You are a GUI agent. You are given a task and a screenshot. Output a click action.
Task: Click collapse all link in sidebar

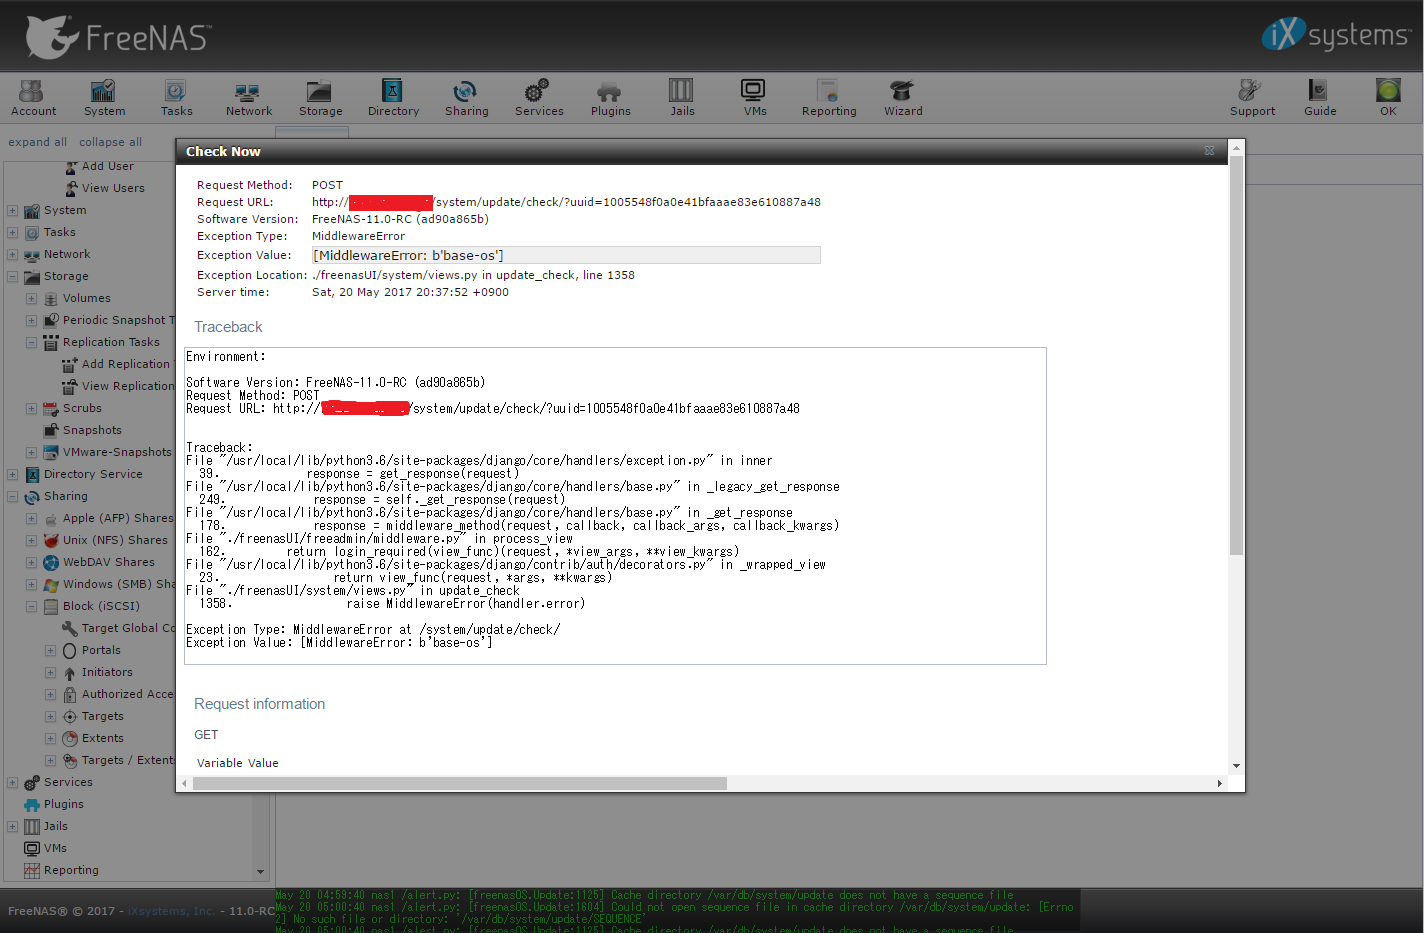(110, 142)
